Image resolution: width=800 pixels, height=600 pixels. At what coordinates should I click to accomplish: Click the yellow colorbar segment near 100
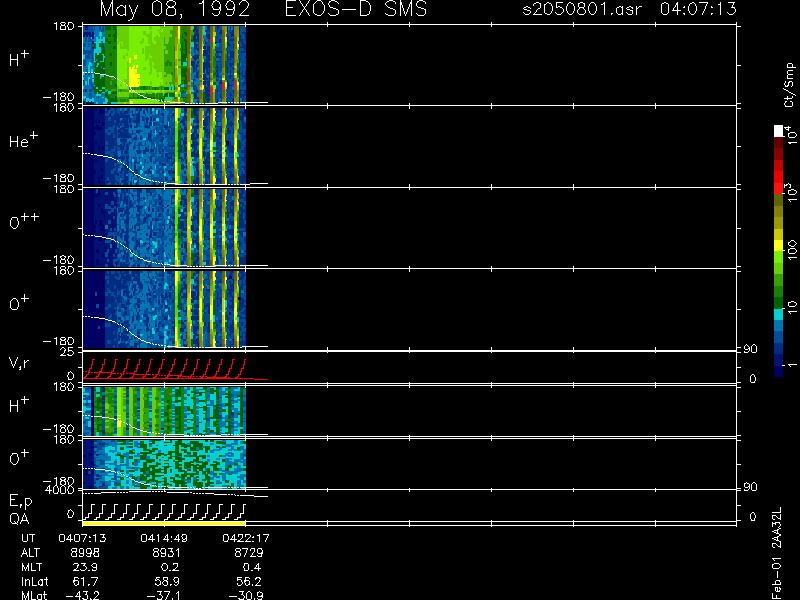(x=779, y=246)
